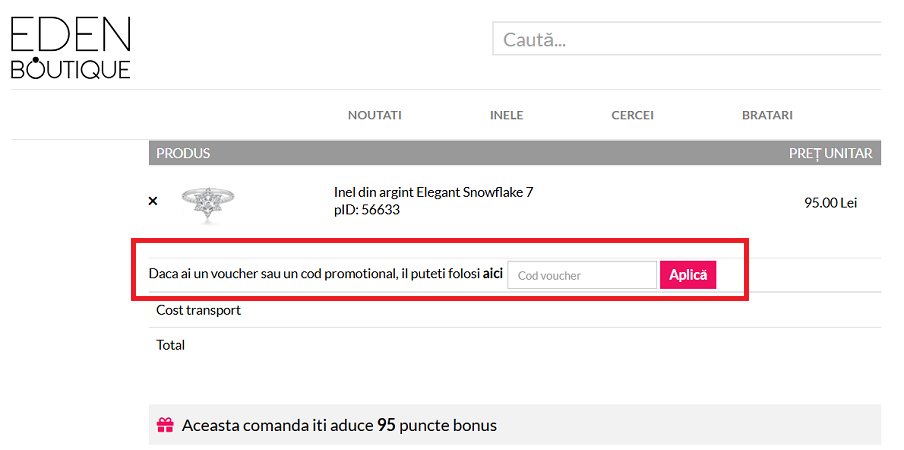Click the PREȚ UNITAR column header
The height and width of the screenshot is (450, 904).
(x=830, y=153)
